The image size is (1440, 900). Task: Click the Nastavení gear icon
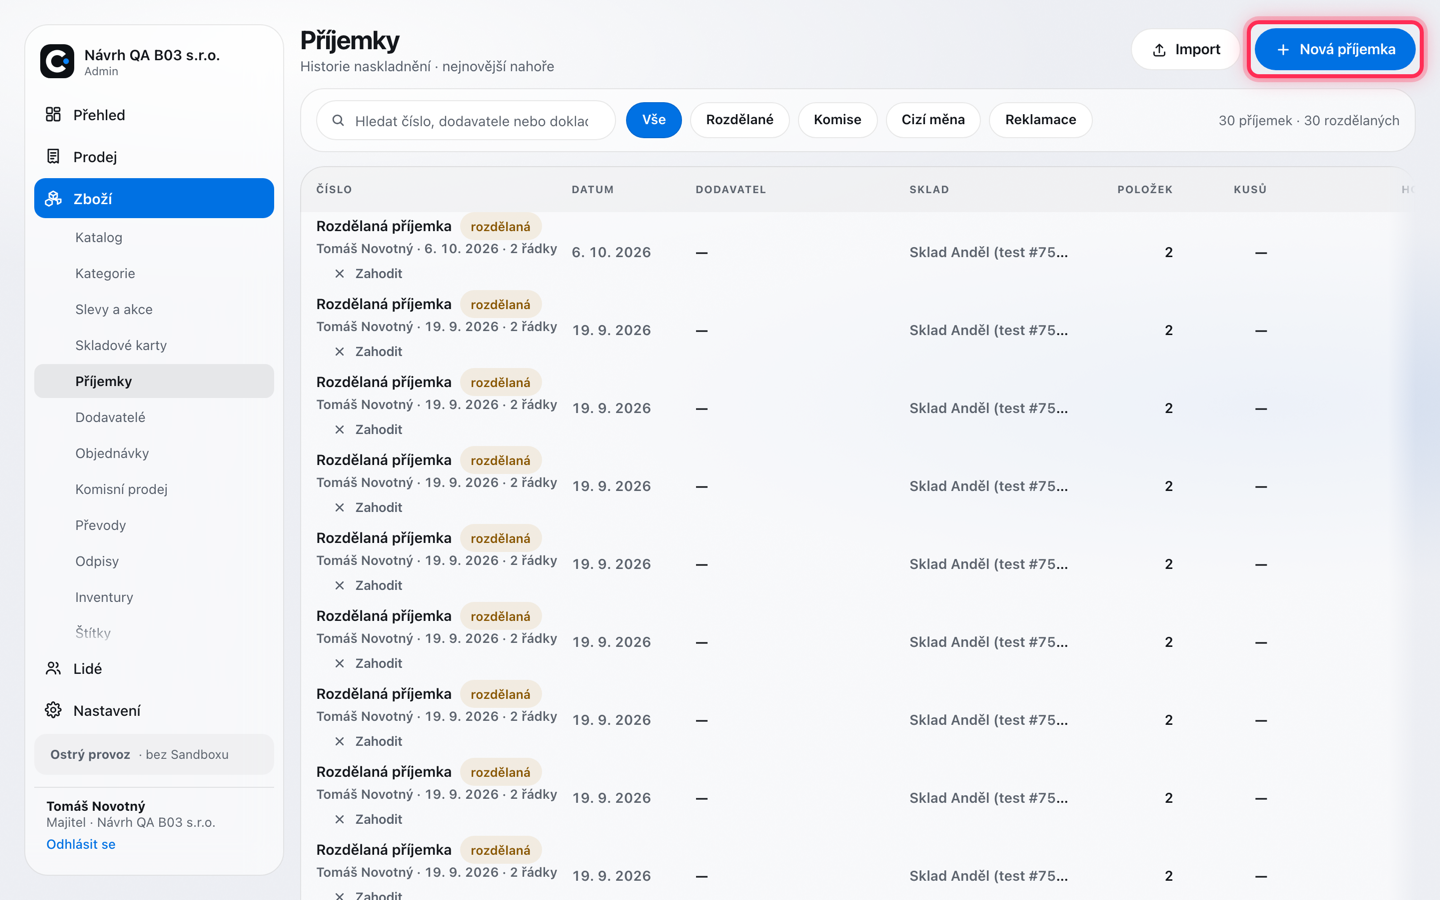pyautogui.click(x=53, y=711)
